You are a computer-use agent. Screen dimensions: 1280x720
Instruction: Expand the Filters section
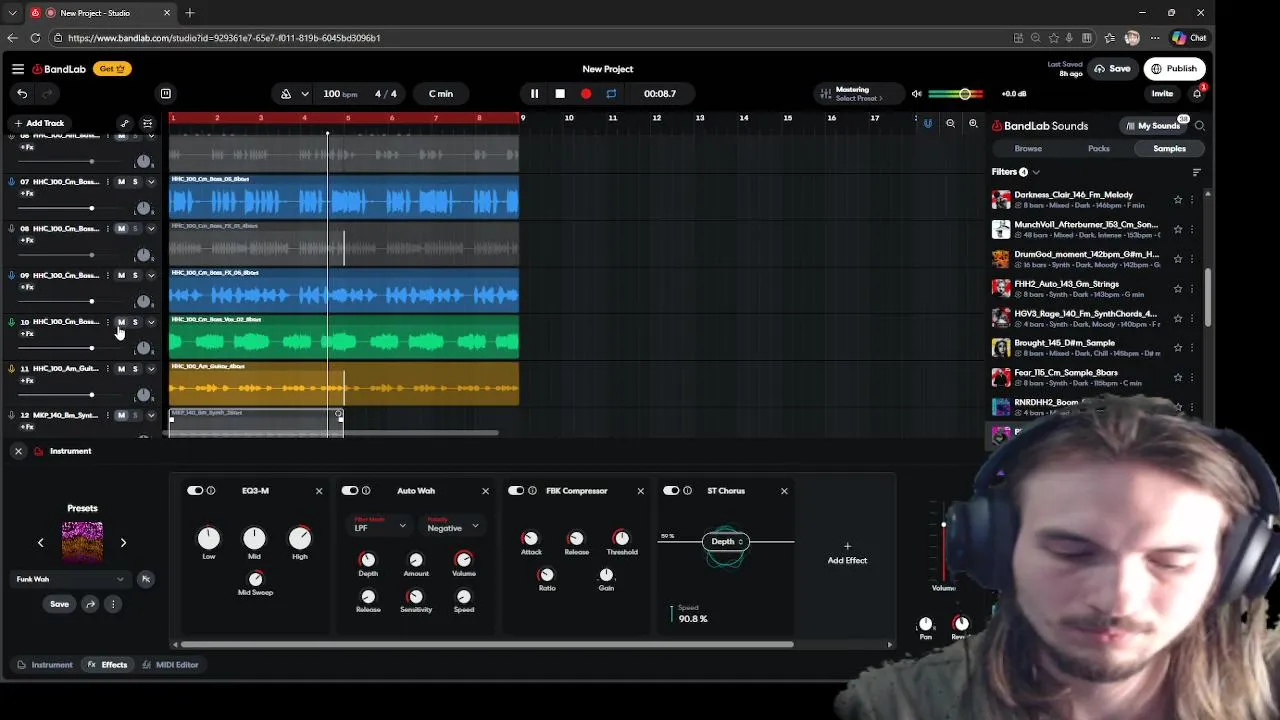(1015, 172)
